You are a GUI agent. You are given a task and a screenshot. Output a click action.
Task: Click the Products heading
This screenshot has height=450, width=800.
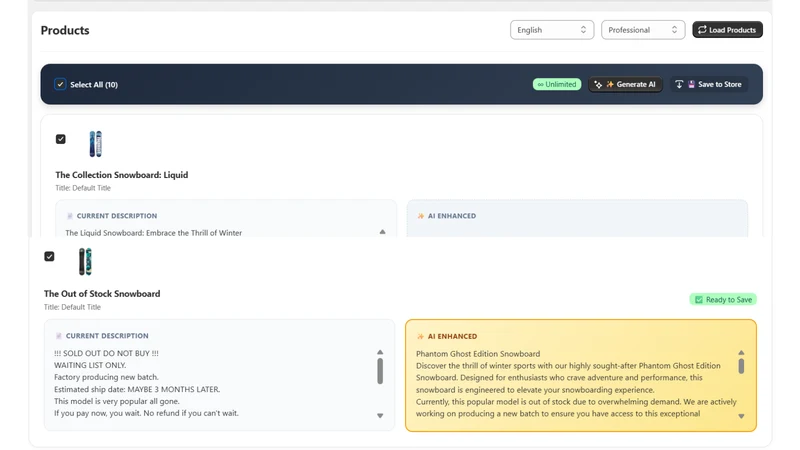coord(65,30)
